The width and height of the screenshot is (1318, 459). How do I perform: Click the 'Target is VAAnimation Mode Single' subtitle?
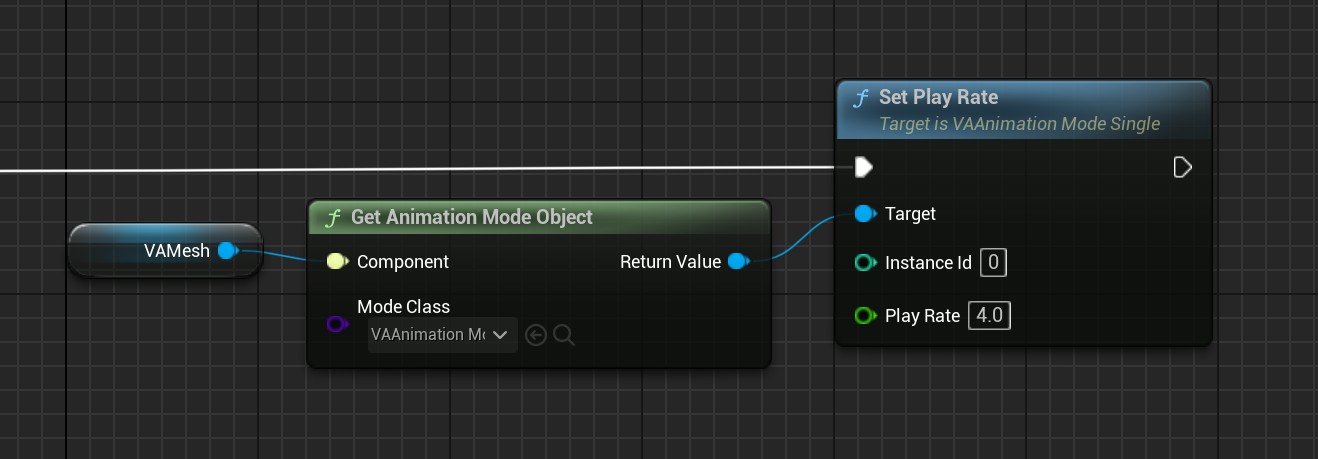point(1019,123)
